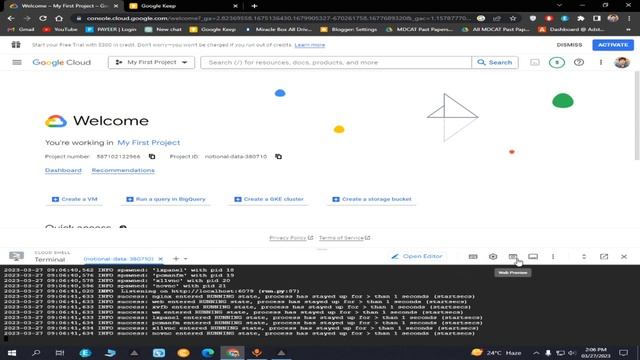Screen dimensions: 640x360
Task: Open the My First Project link
Action: point(149,142)
